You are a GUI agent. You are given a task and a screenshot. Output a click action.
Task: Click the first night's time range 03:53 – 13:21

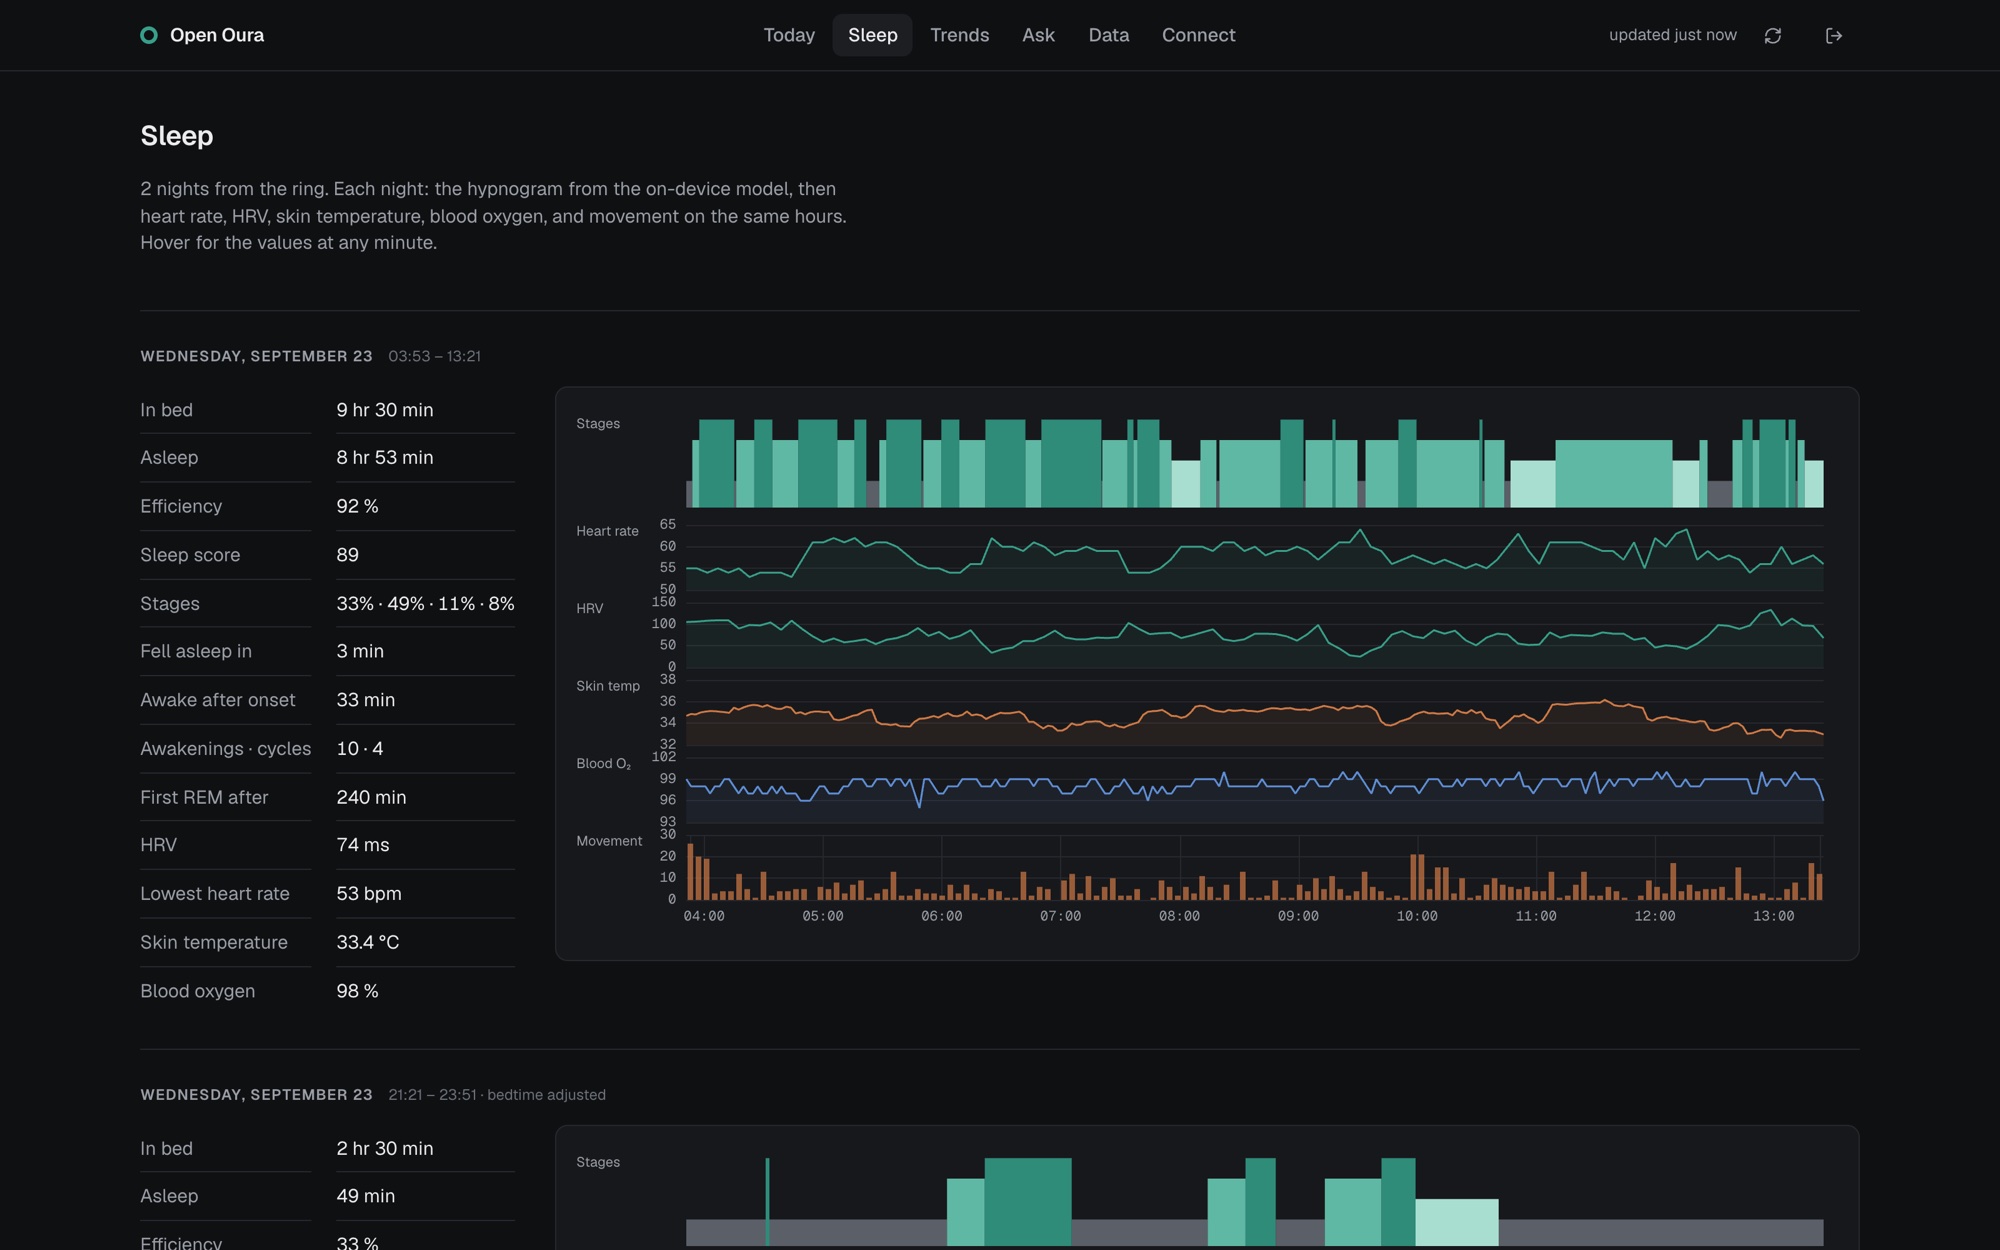(x=434, y=356)
